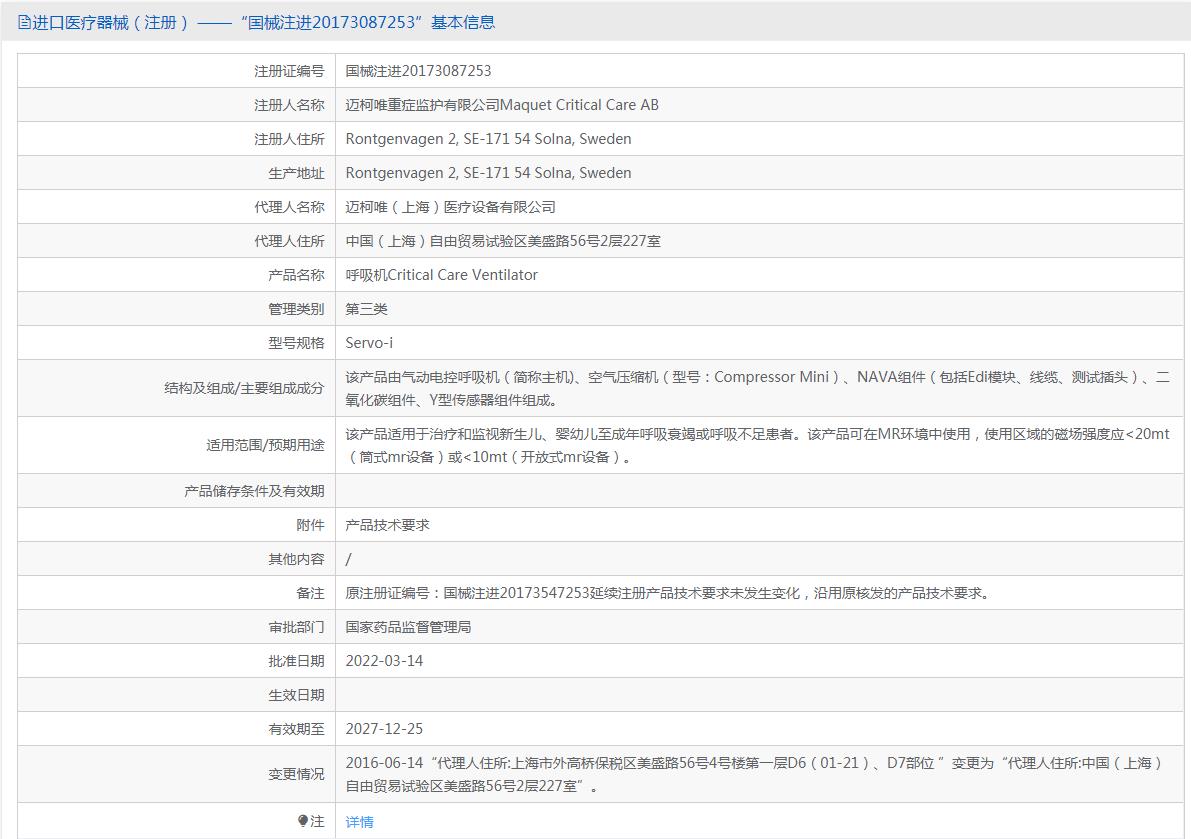Viewport: 1191px width, 839px height.
Task: Select the 变更情况 label
Action: pyautogui.click(x=296, y=774)
